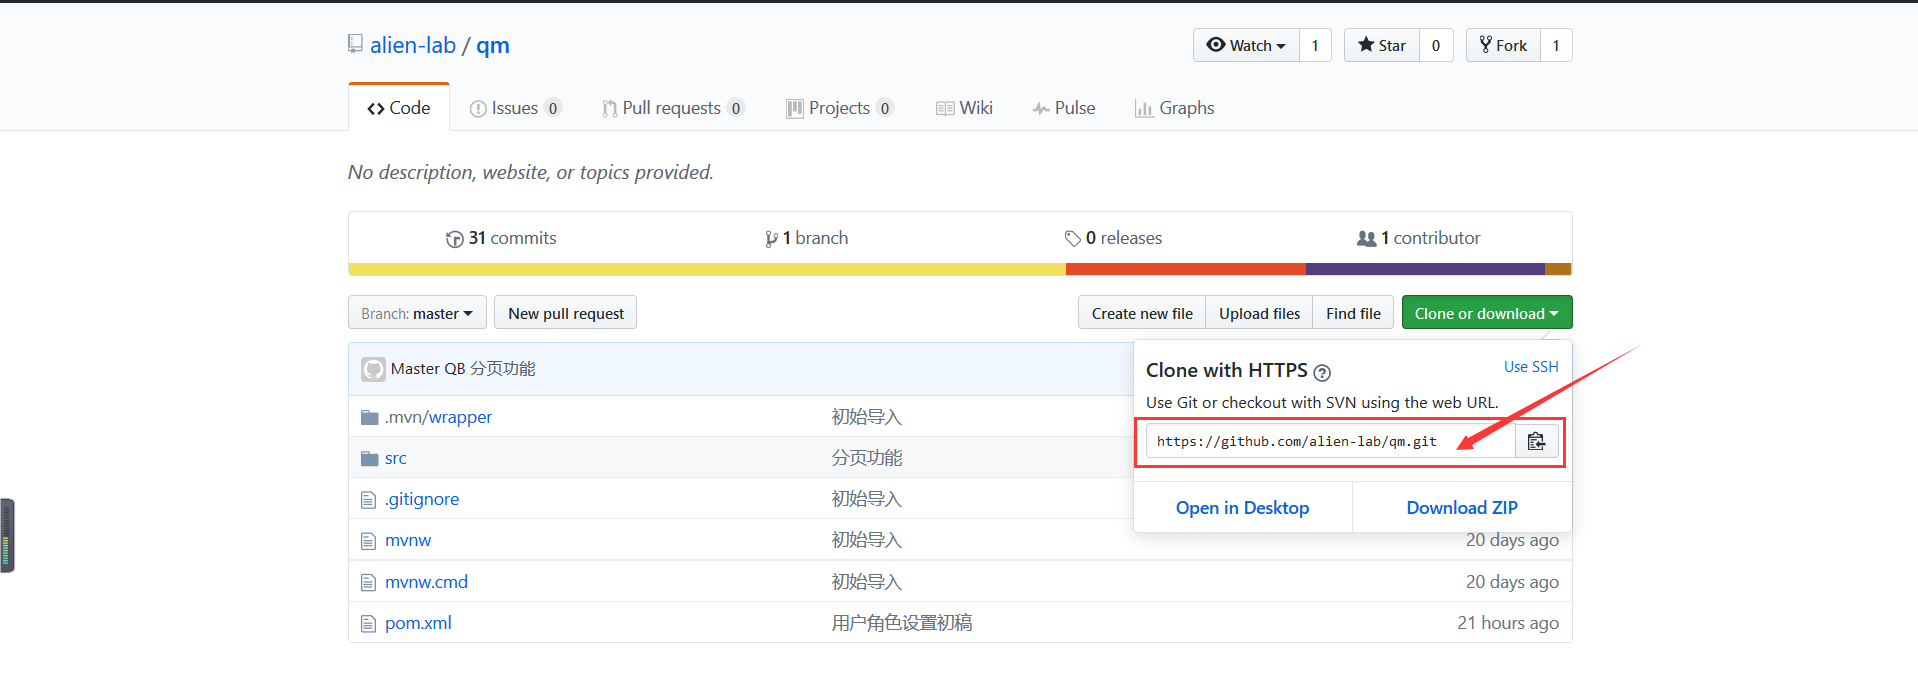Click the repository book icon

click(355, 44)
